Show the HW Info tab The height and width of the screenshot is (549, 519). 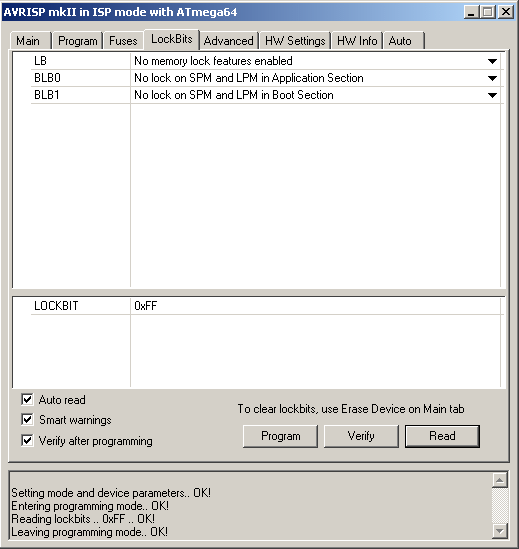(x=357, y=41)
